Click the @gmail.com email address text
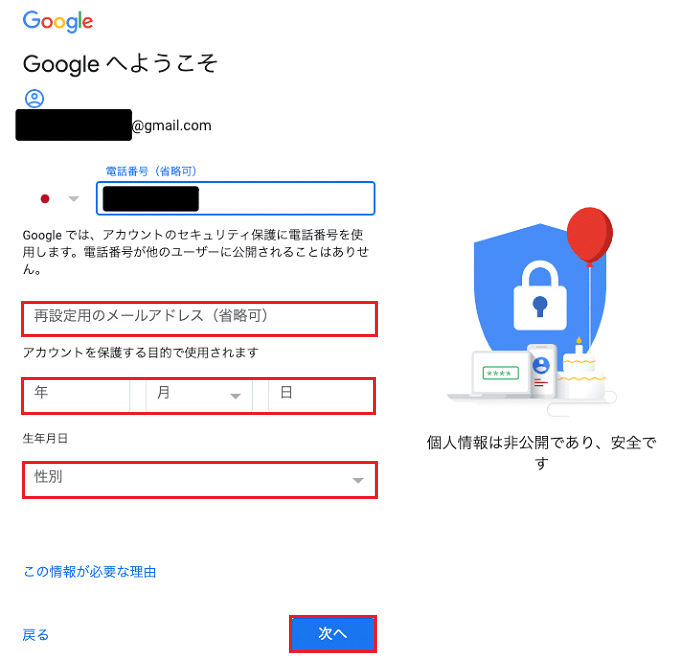This screenshot has width=682, height=661. (171, 126)
